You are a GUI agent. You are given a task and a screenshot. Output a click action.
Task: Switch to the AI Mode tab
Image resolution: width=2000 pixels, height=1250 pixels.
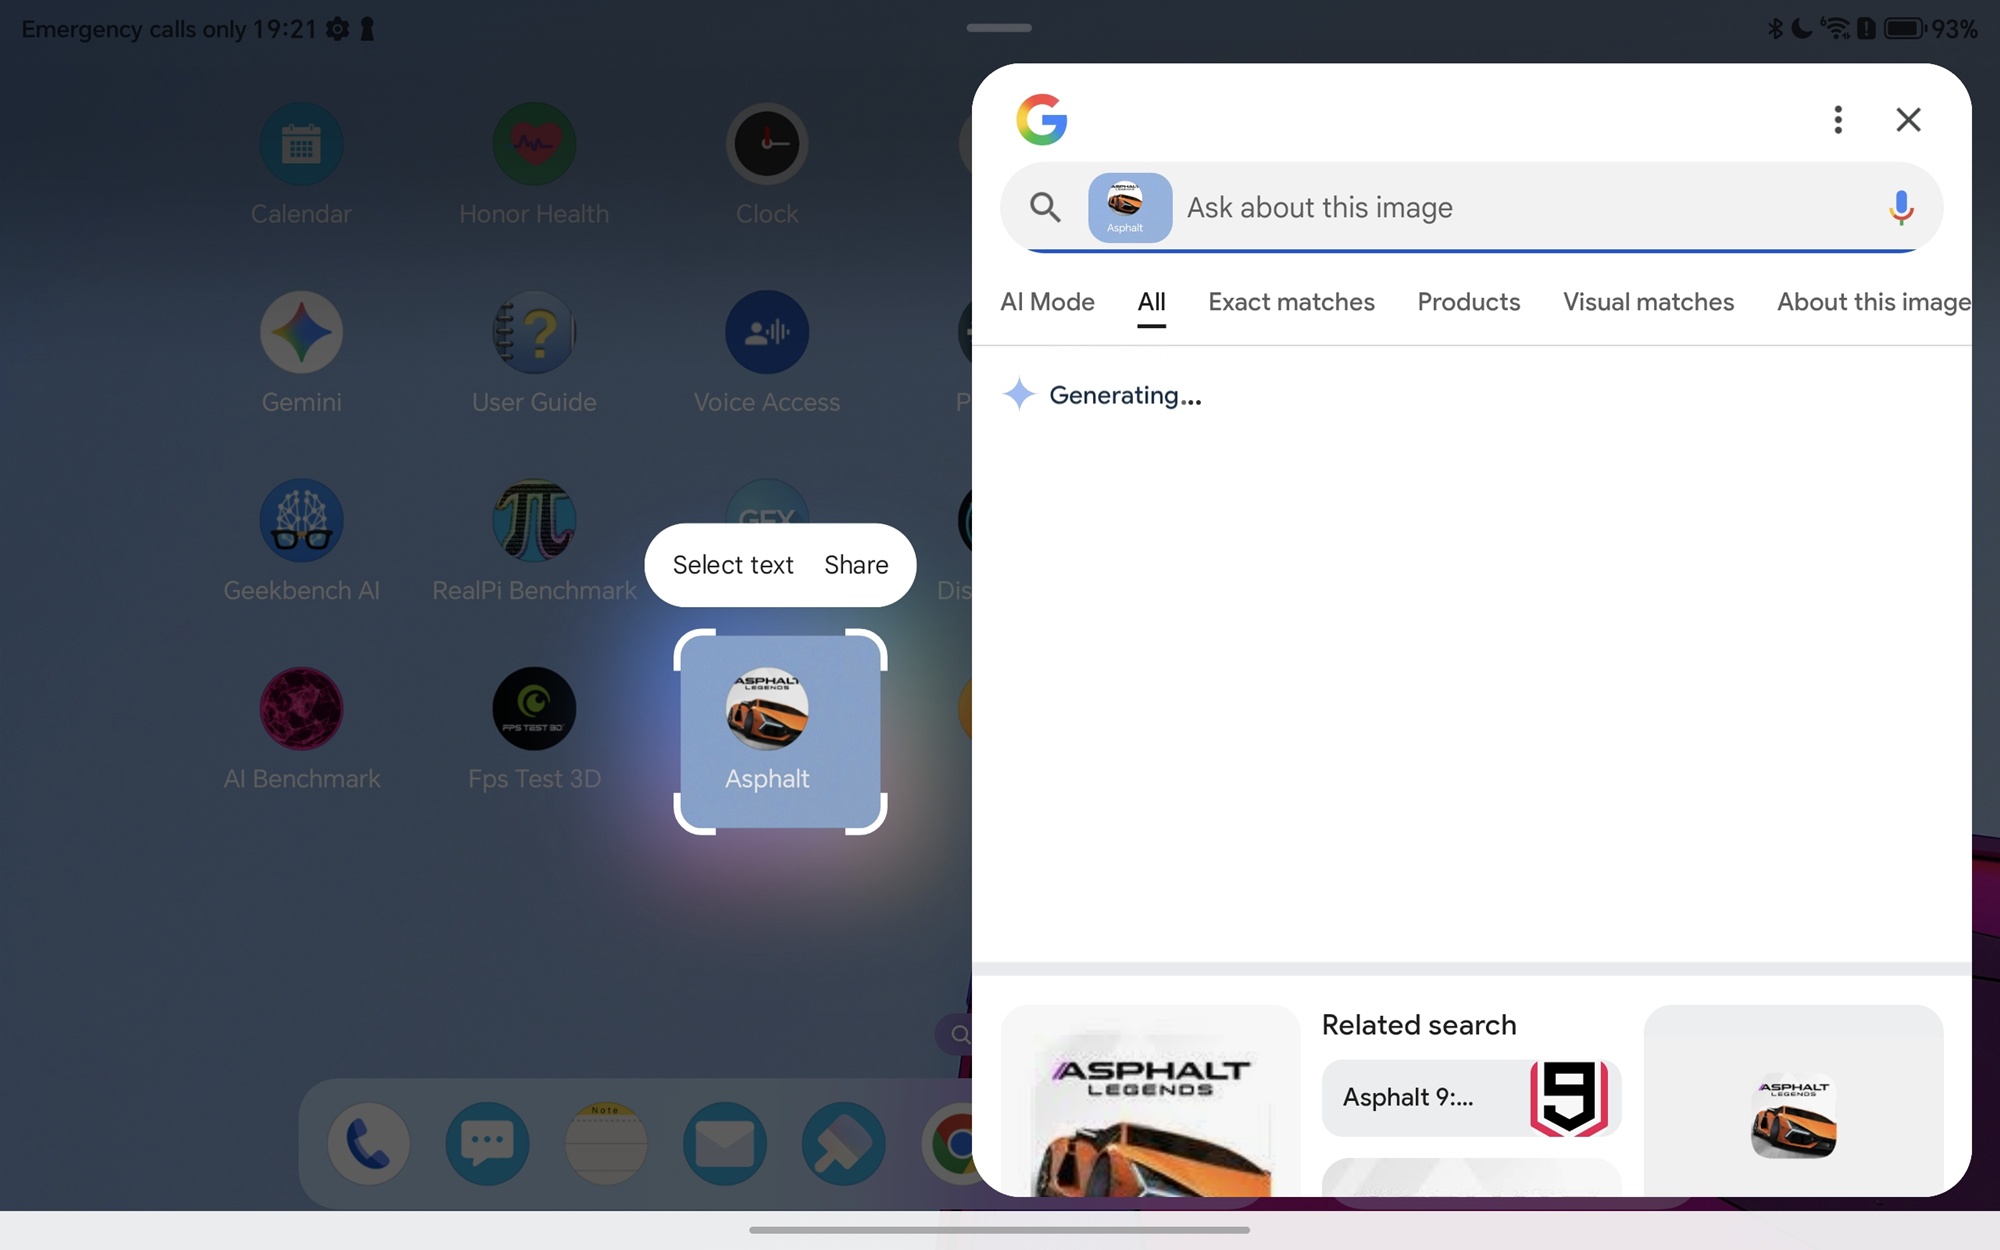point(1047,302)
